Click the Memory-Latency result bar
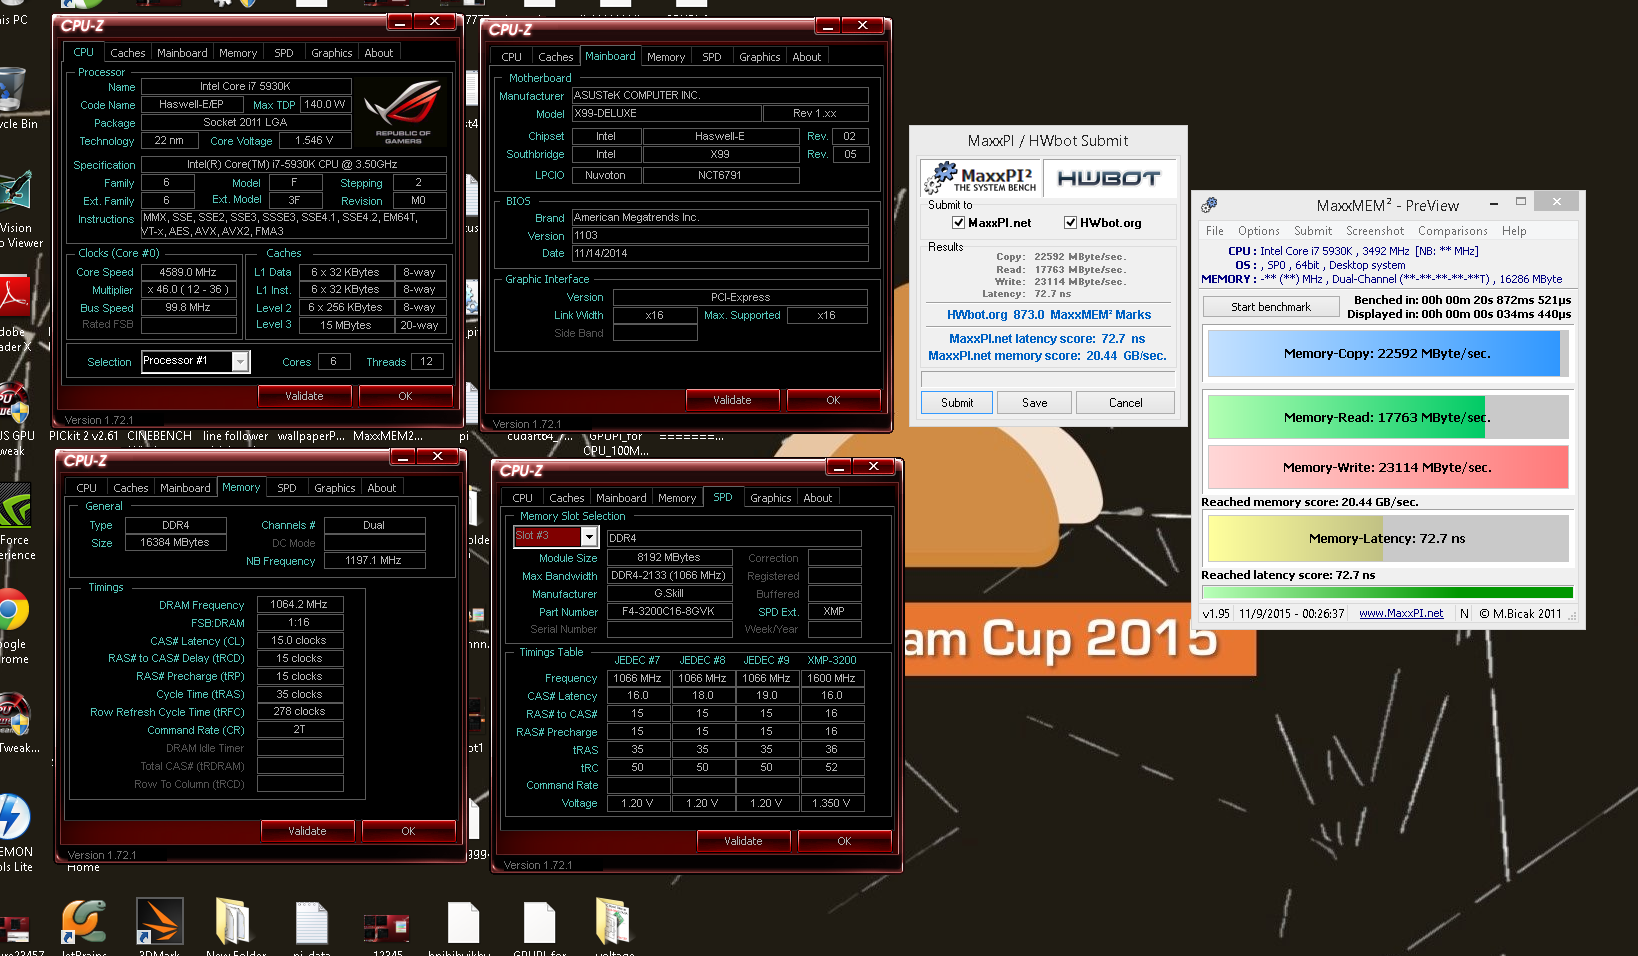1638x956 pixels. tap(1388, 538)
